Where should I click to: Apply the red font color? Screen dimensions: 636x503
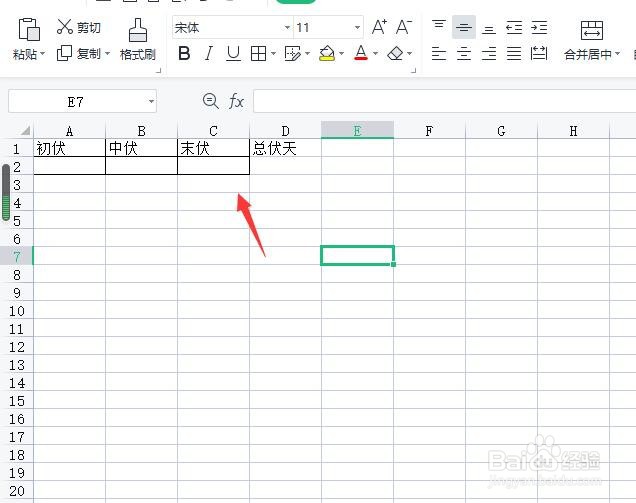(361, 53)
